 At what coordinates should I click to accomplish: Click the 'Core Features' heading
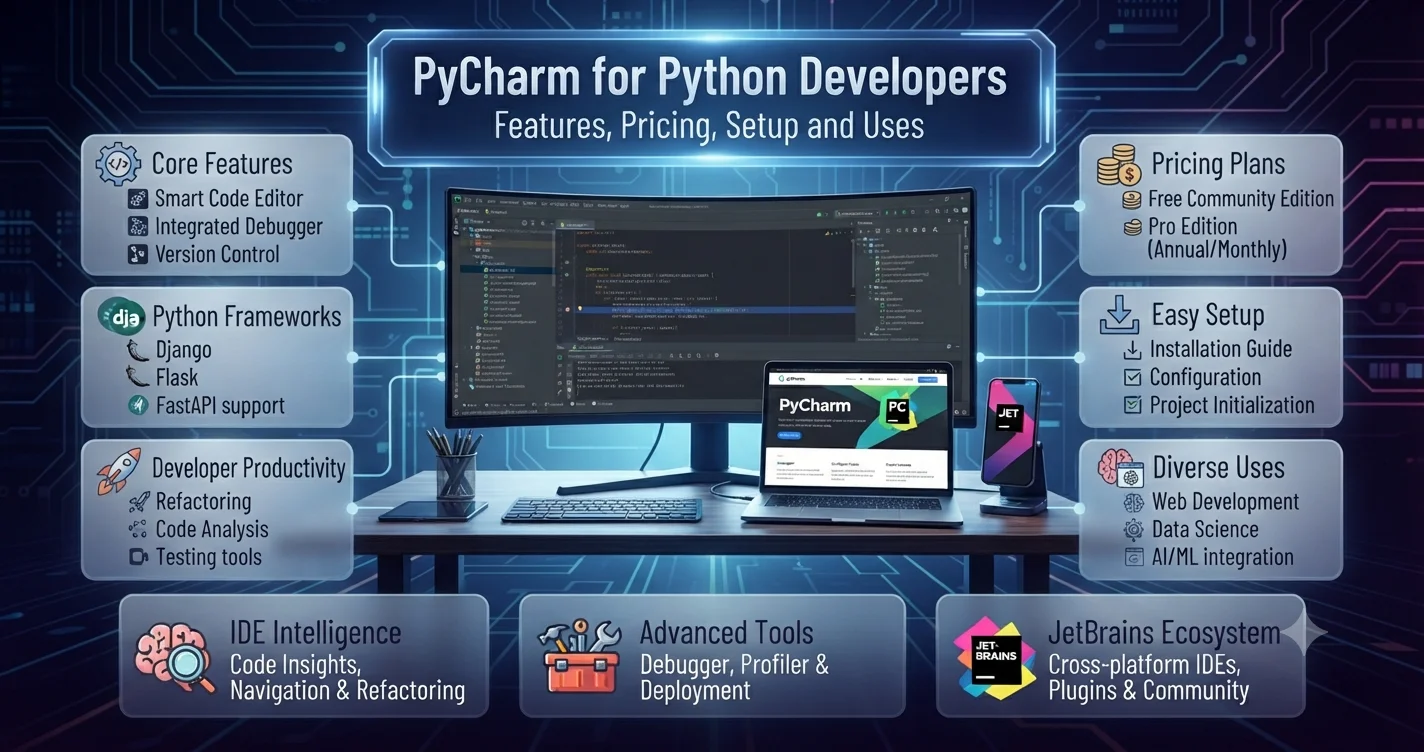click(222, 164)
